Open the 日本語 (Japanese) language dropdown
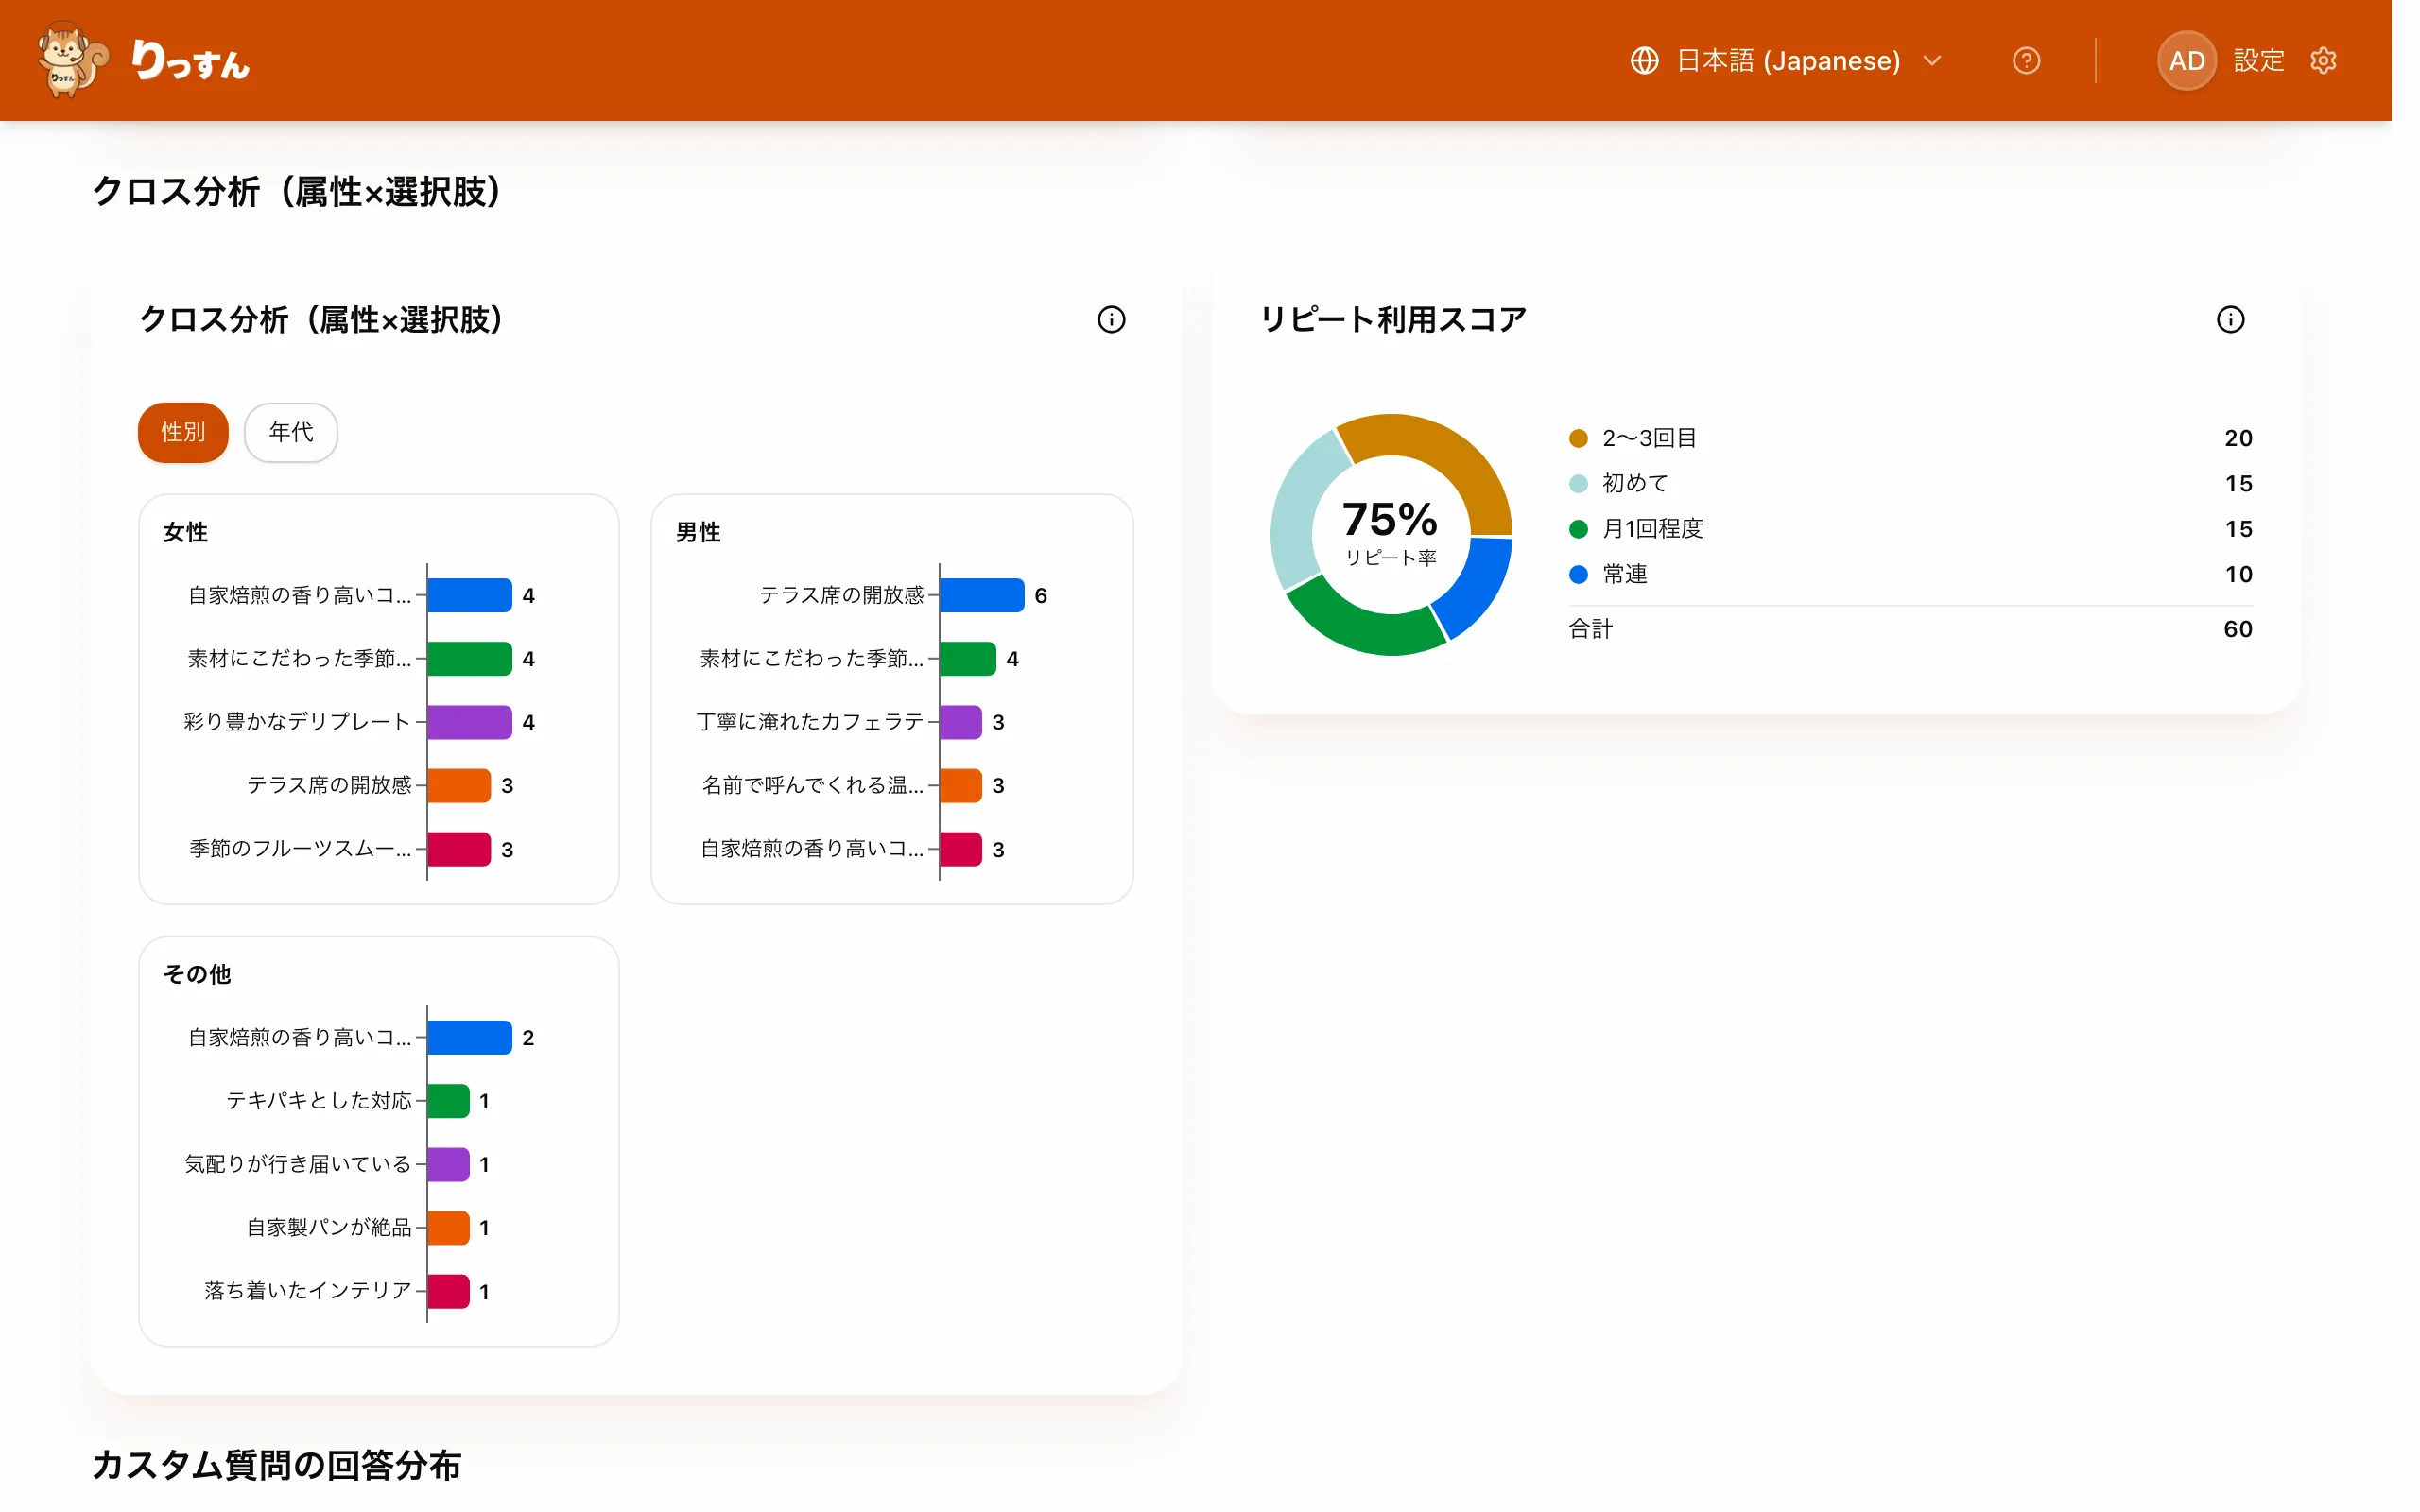Screen dimensions: 2420x1512 [1787, 61]
